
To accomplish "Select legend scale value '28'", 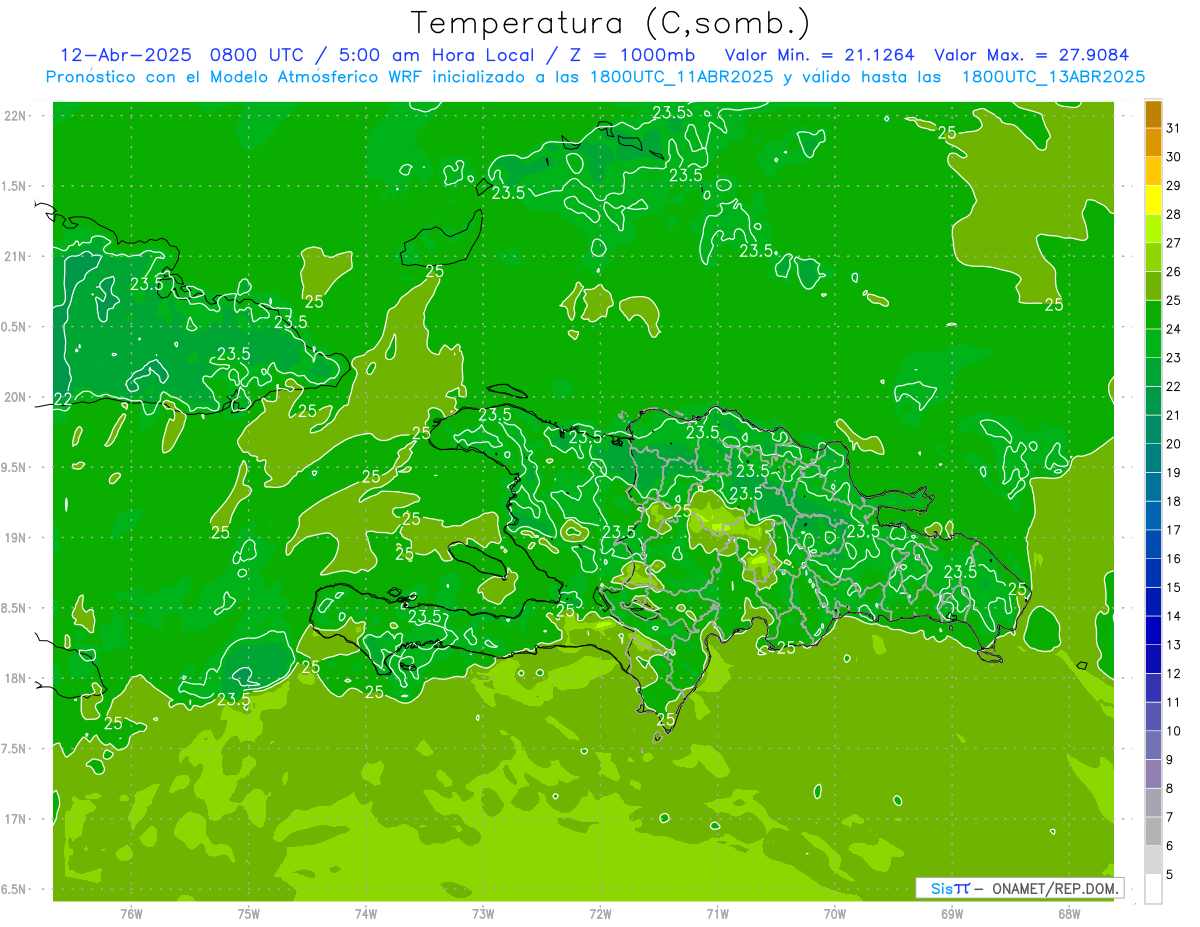I will pyautogui.click(x=1174, y=214).
